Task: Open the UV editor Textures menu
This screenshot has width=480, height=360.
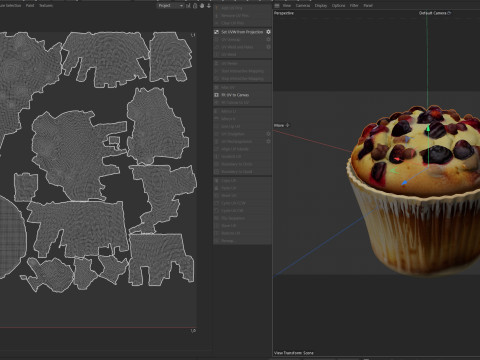Action: pyautogui.click(x=46, y=6)
